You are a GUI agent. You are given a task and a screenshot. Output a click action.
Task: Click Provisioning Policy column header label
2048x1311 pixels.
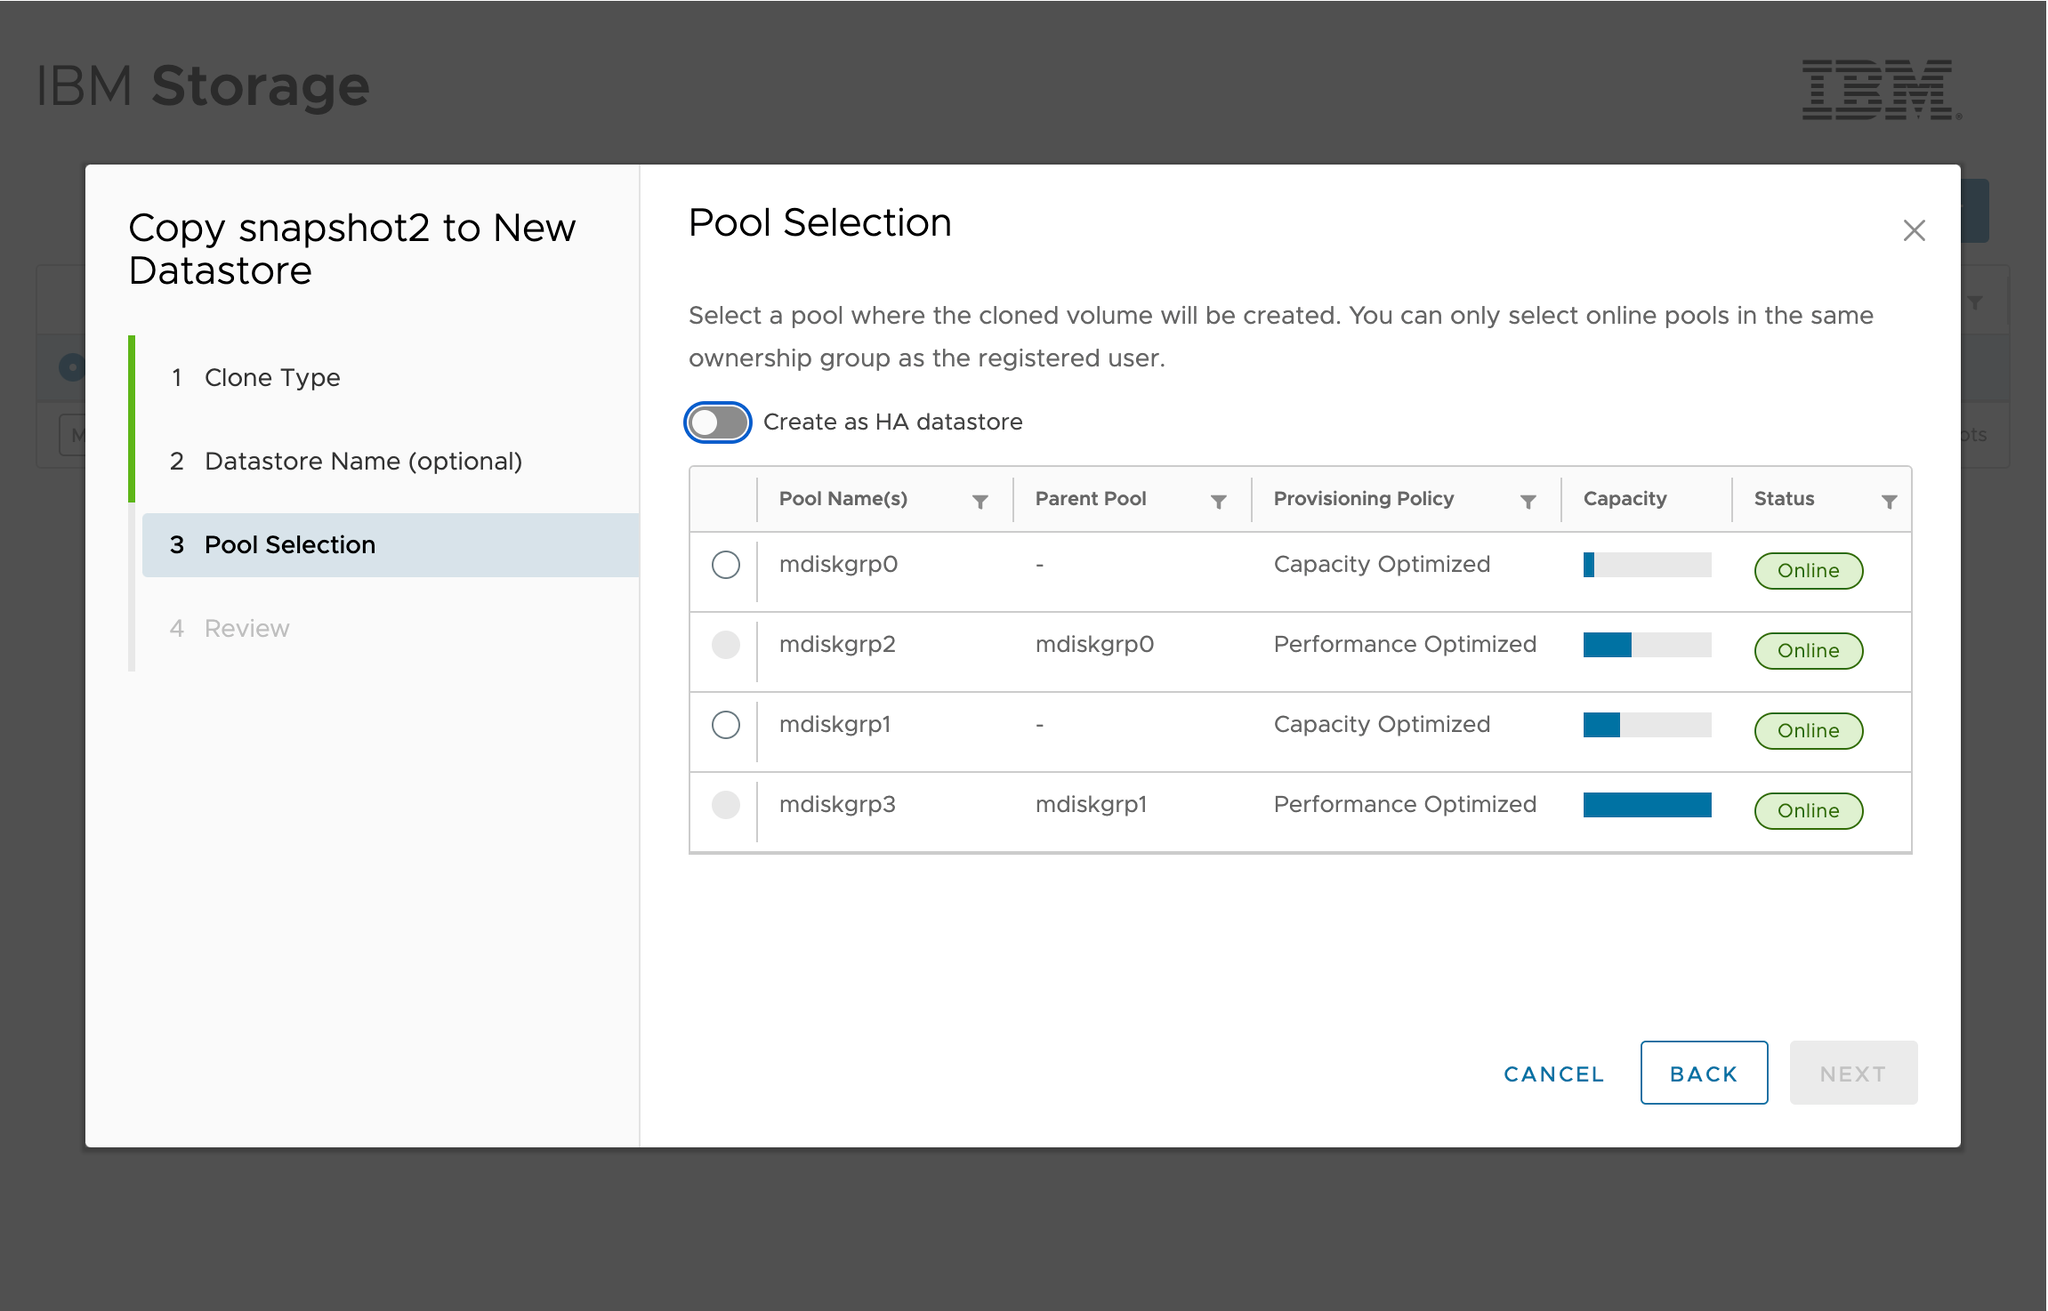click(1364, 499)
